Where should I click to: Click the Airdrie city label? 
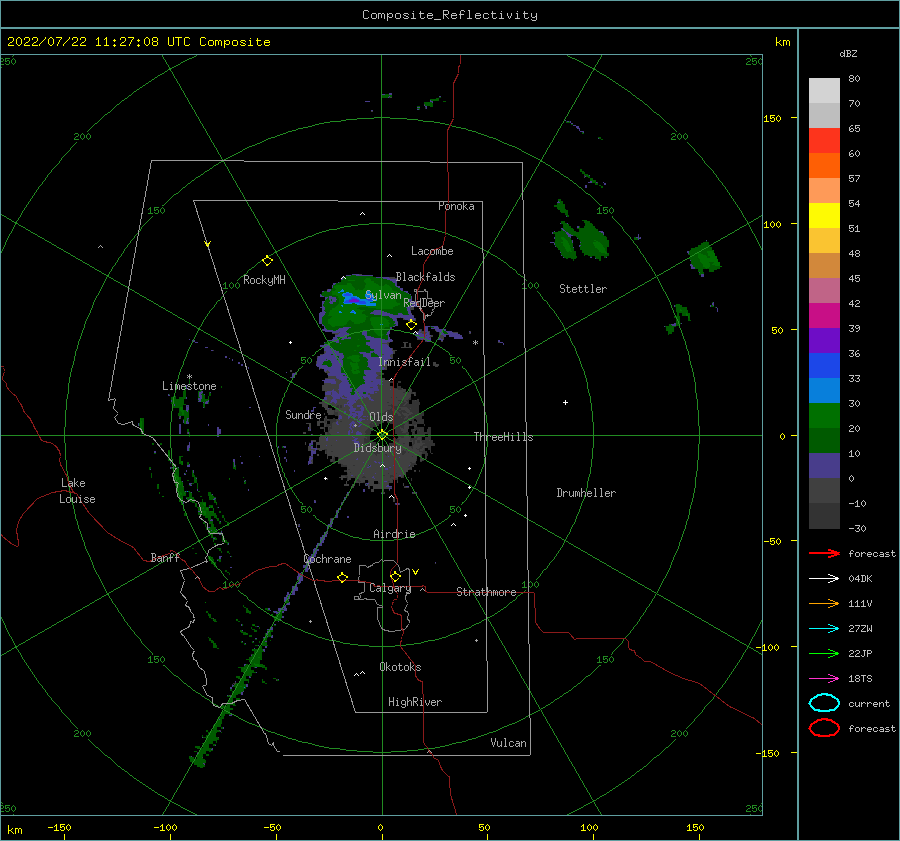(394, 534)
